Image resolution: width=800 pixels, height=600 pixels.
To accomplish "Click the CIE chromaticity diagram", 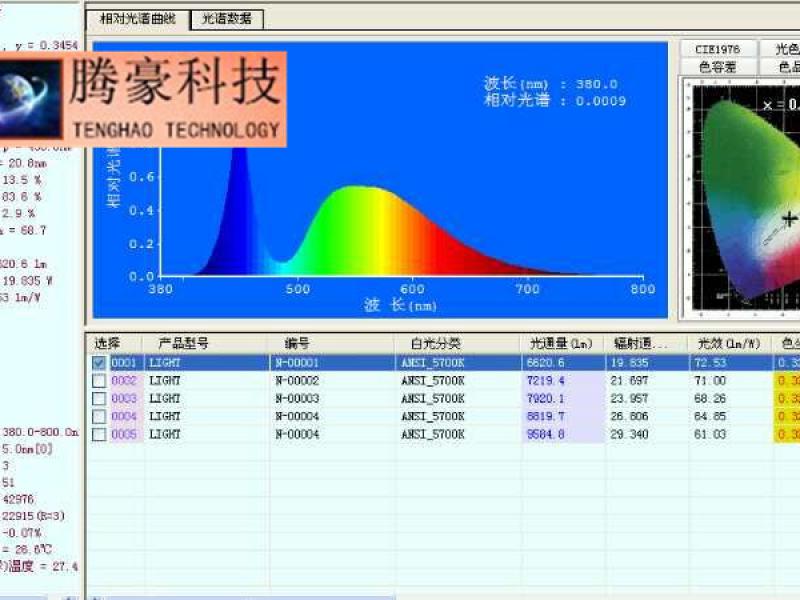I will click(x=745, y=195).
